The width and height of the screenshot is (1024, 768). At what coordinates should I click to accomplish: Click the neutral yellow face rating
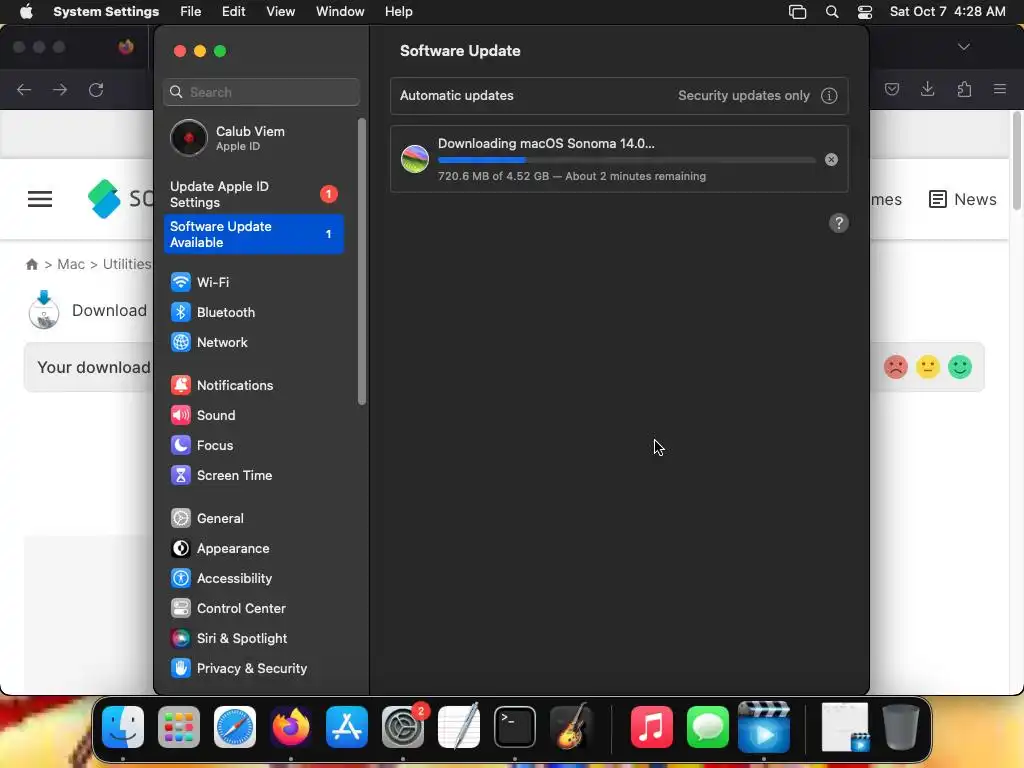pos(927,367)
